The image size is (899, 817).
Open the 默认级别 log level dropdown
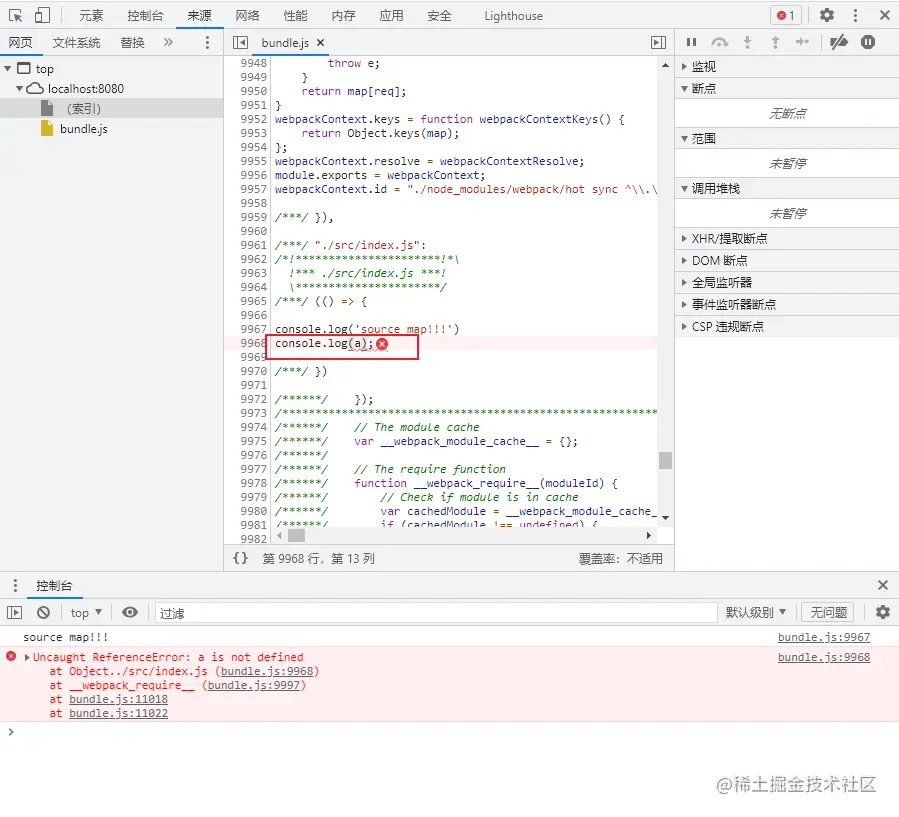pos(756,612)
